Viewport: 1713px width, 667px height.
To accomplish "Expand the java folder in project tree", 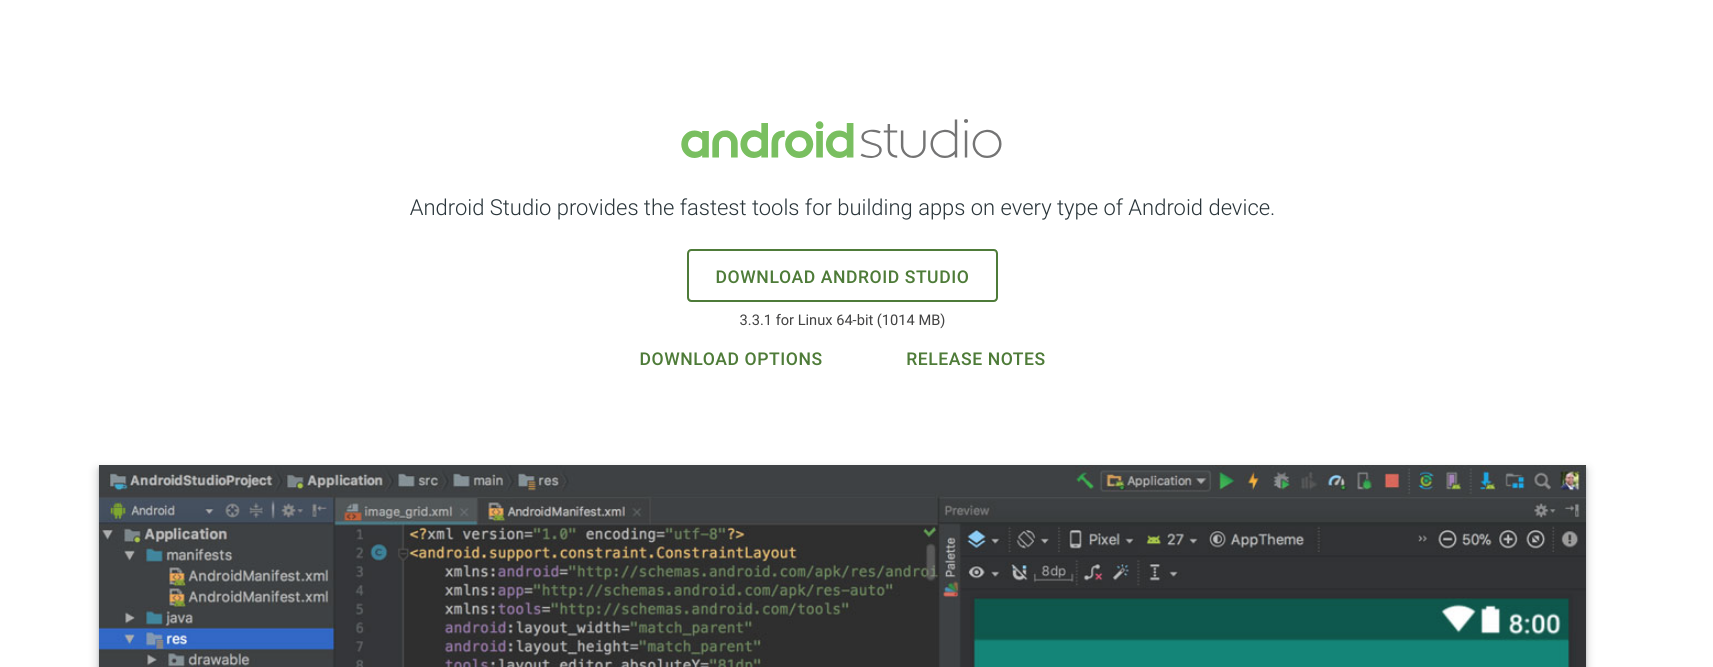I will [130, 618].
